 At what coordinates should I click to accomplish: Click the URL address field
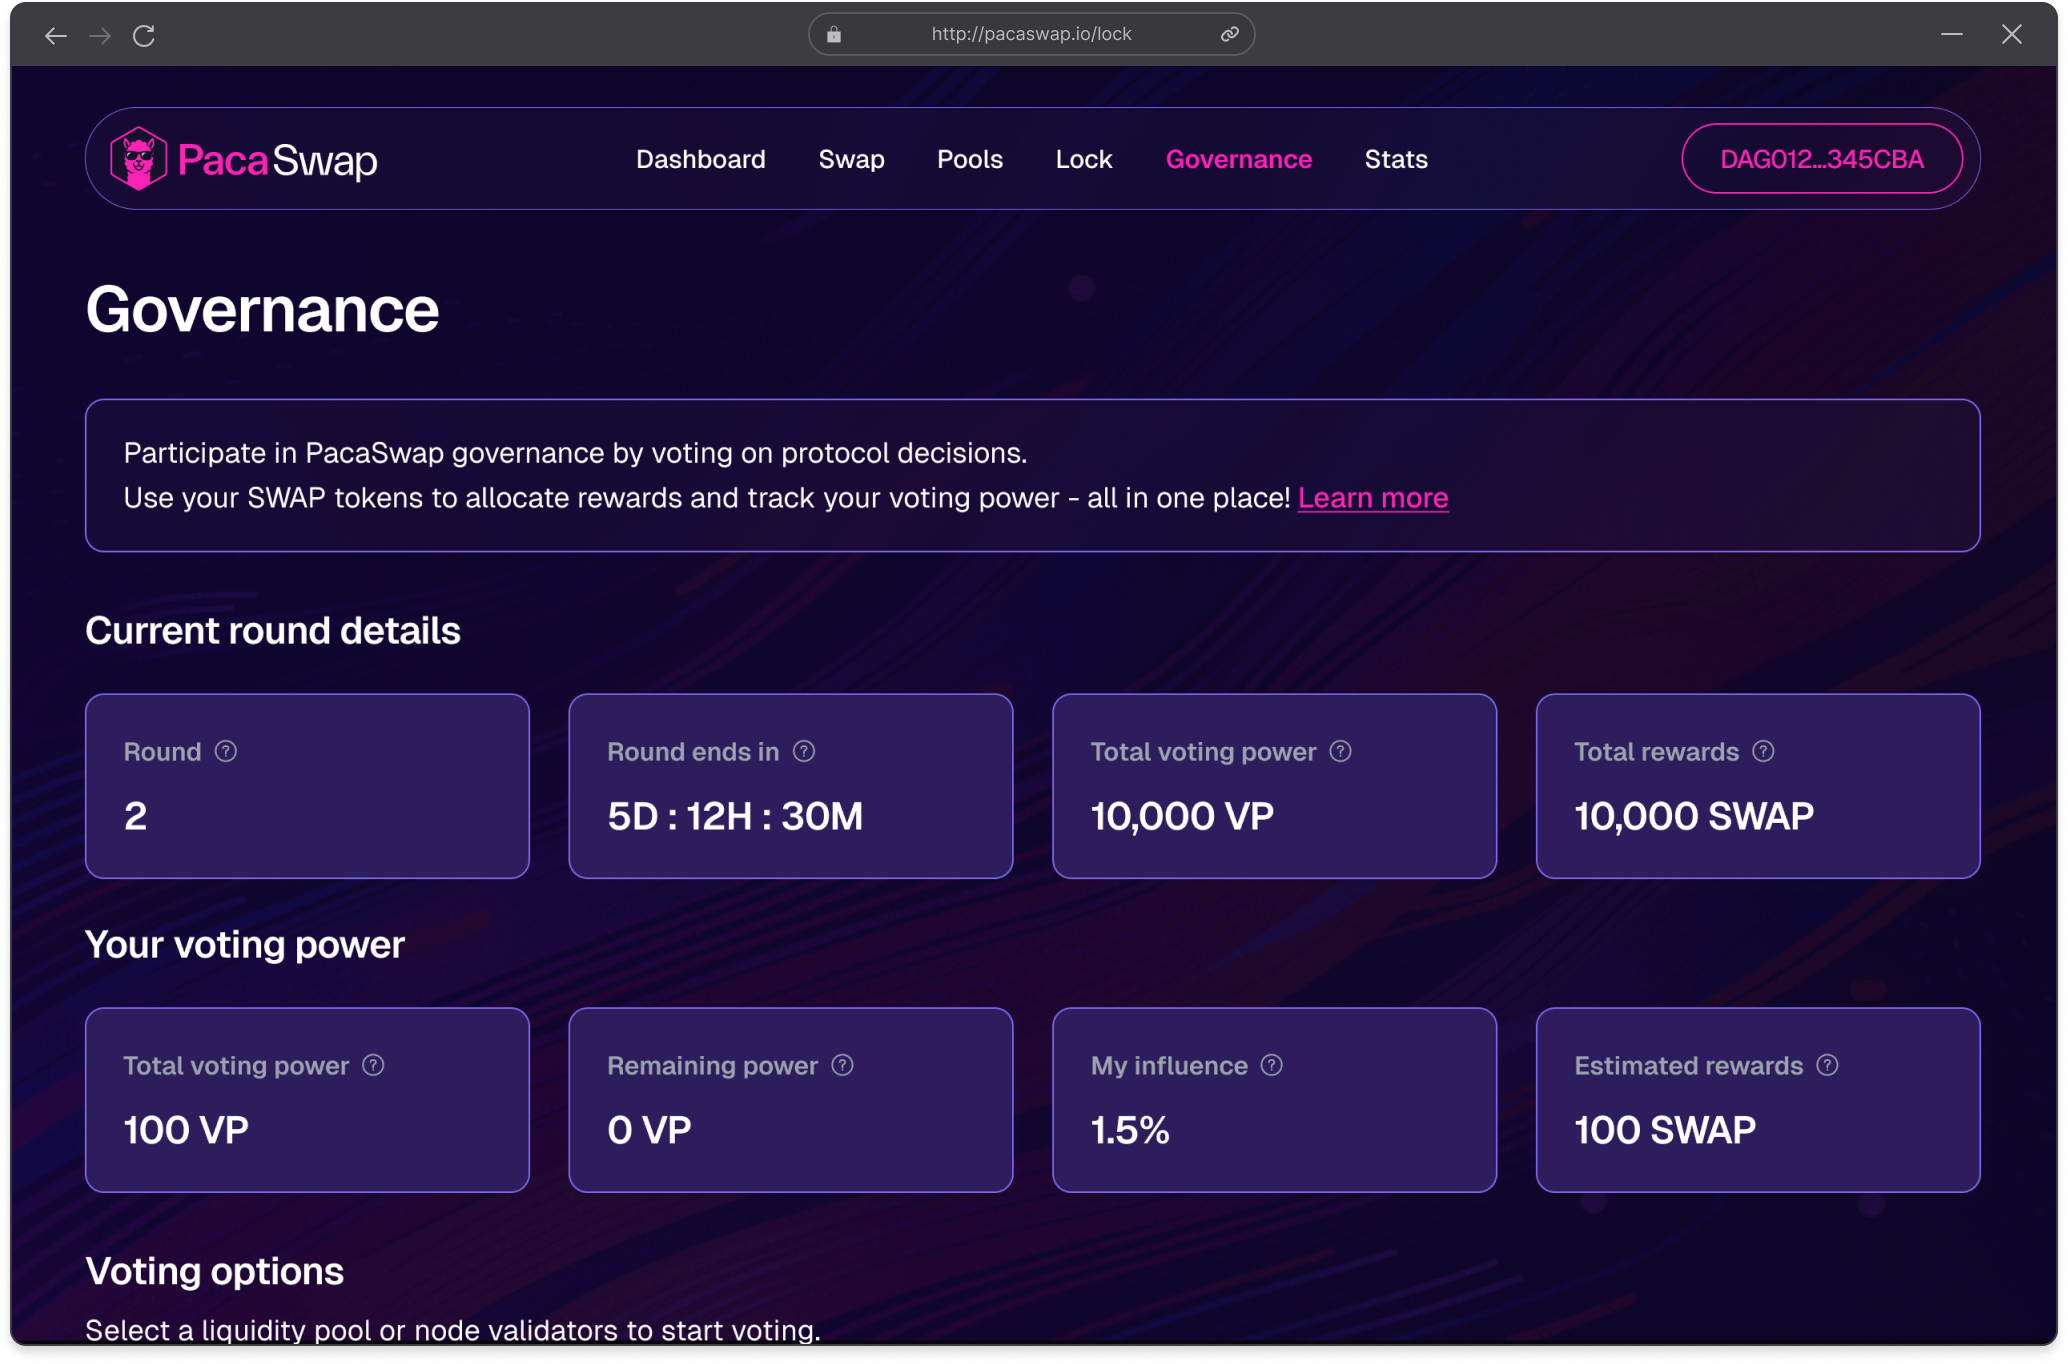[x=1030, y=34]
